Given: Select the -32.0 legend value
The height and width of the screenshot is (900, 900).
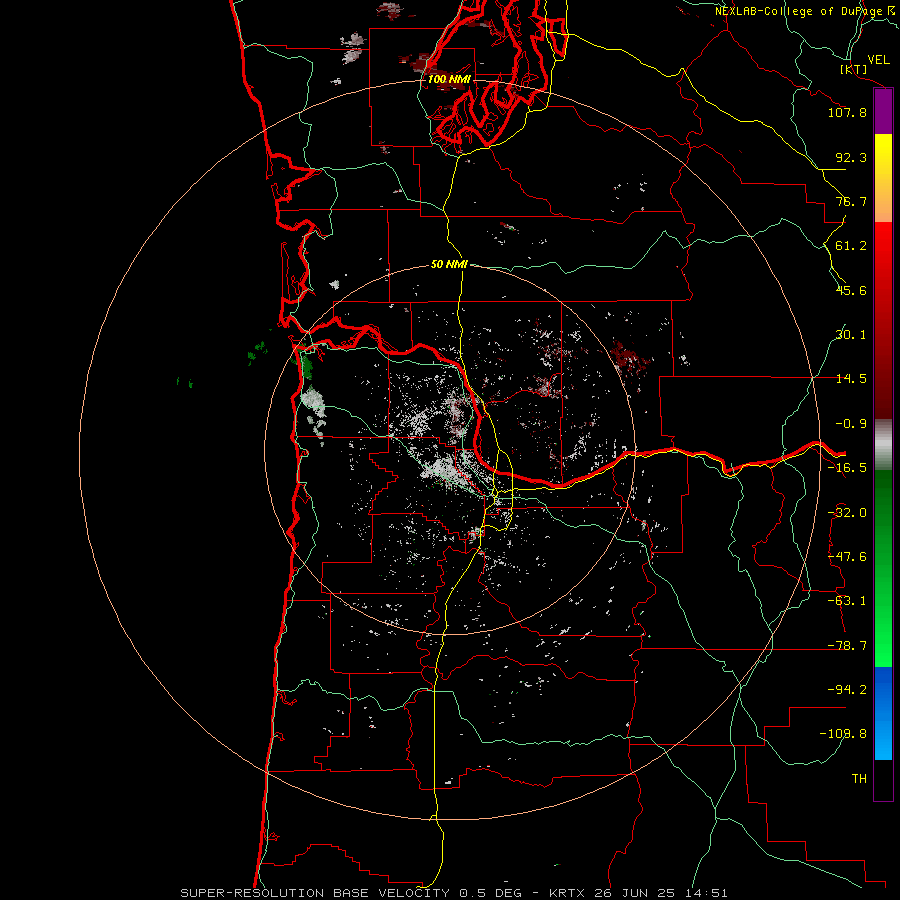Looking at the screenshot, I should (x=847, y=513).
